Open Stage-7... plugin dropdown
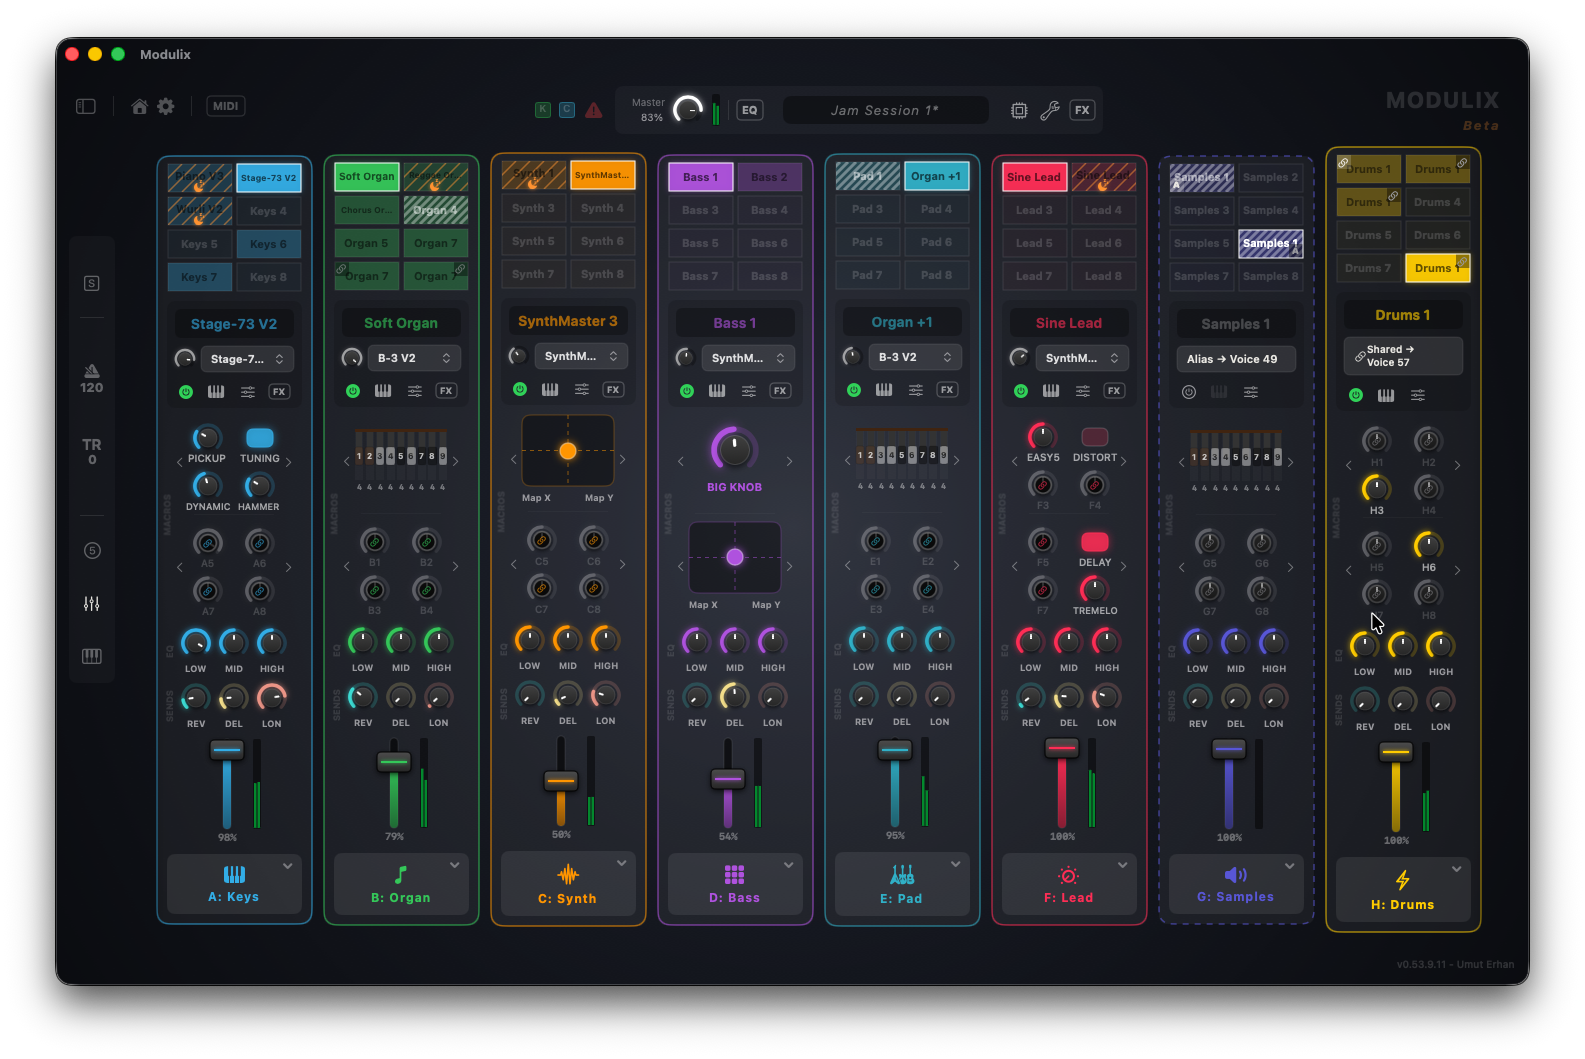The image size is (1585, 1059). (x=247, y=359)
